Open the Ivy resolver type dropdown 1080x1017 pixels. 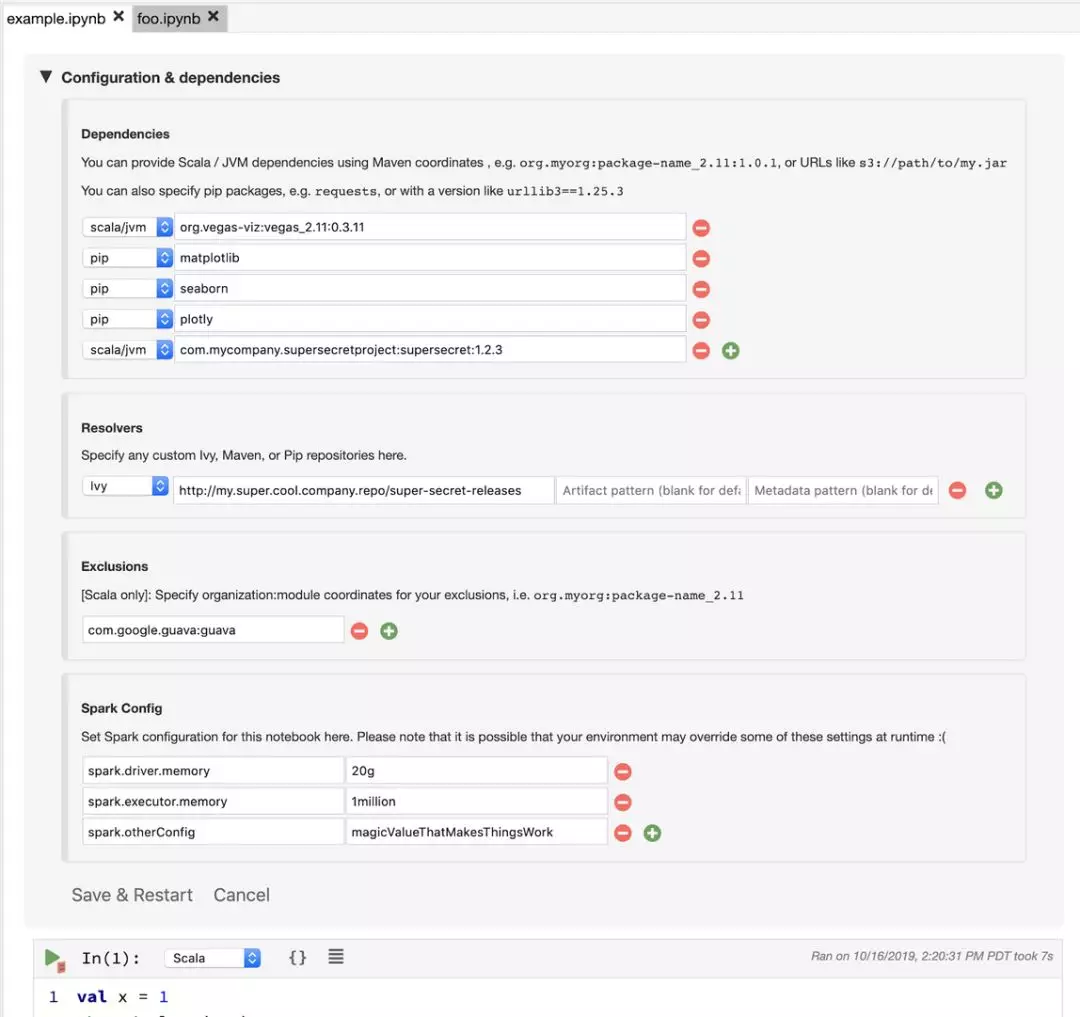(125, 486)
